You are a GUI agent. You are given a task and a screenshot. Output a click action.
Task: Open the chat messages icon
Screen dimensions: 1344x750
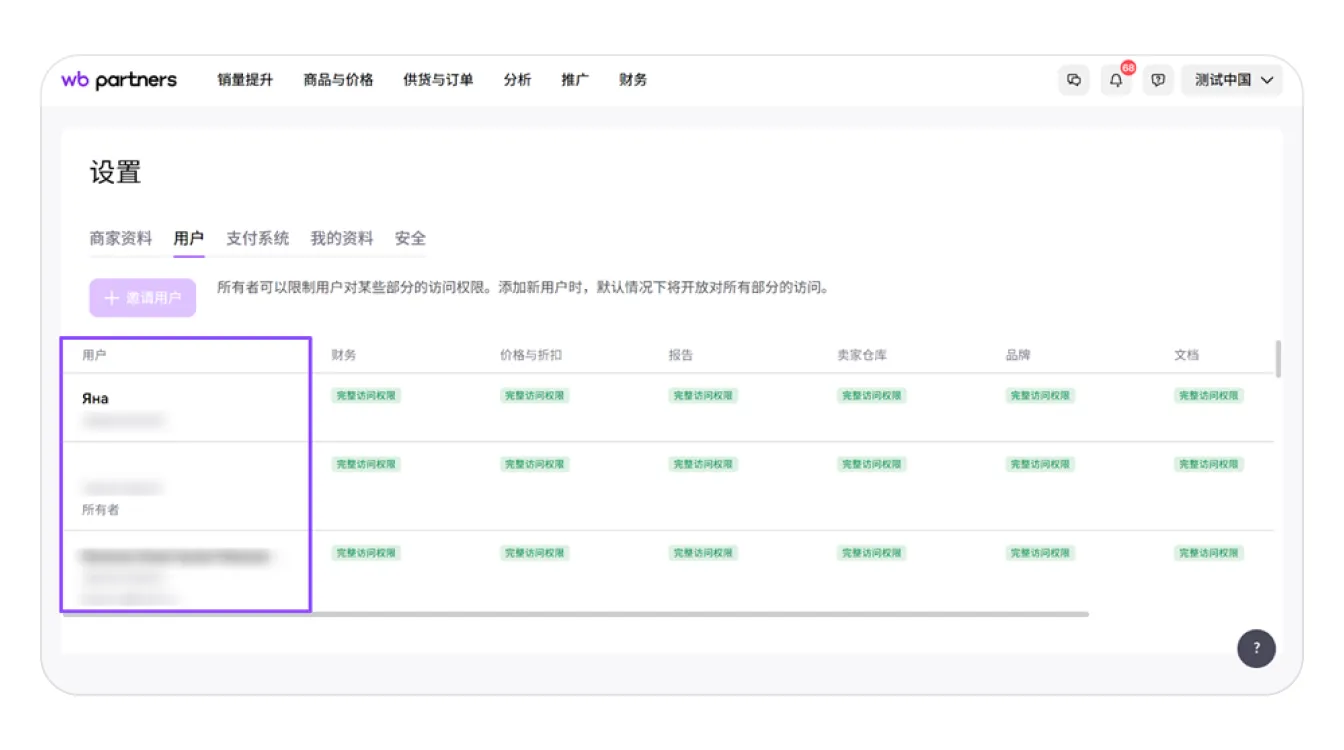click(1074, 80)
